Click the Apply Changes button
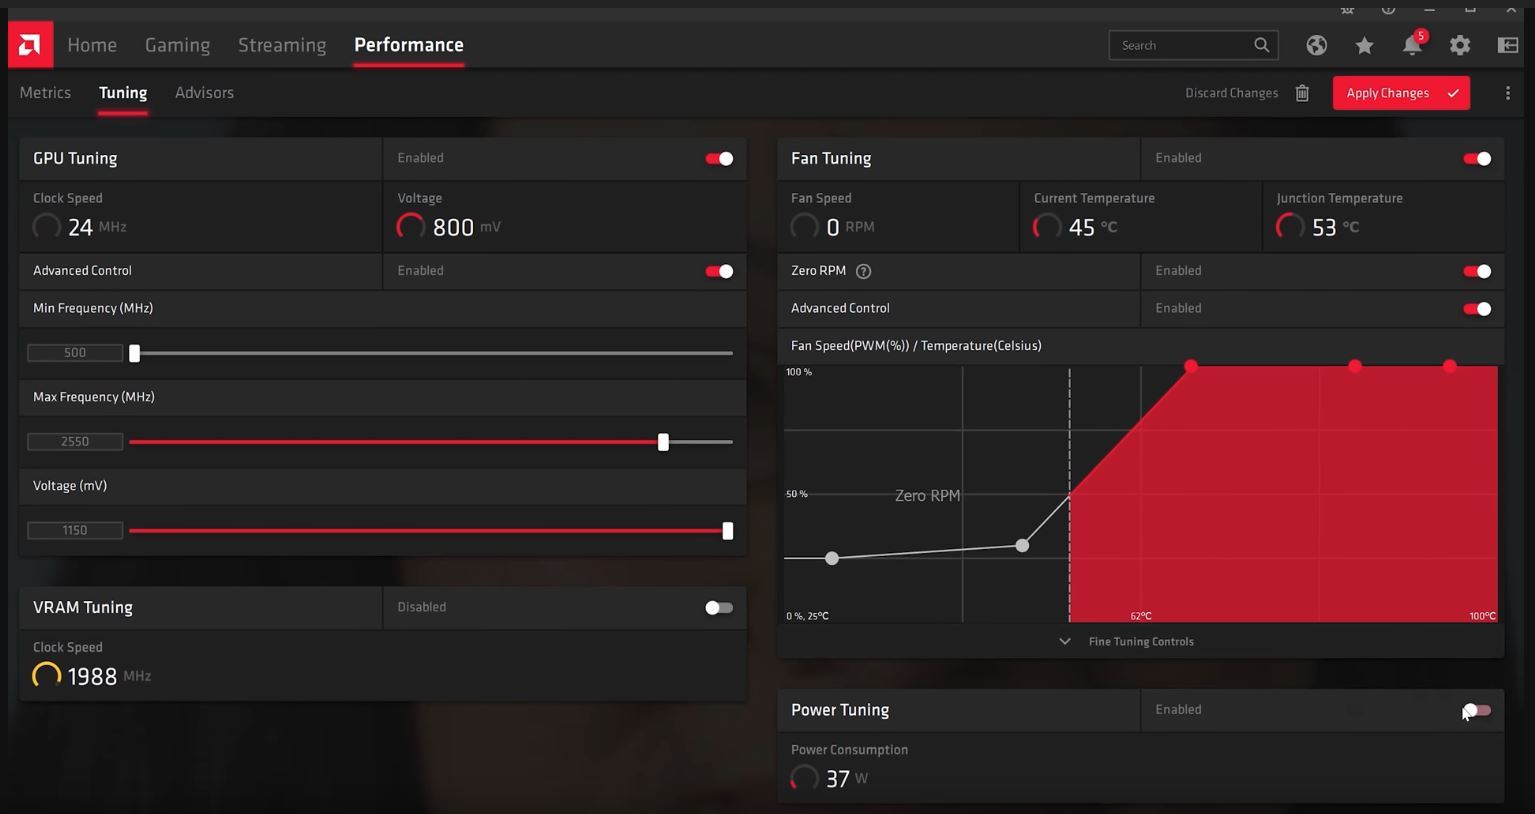The width and height of the screenshot is (1535, 814). [1401, 93]
